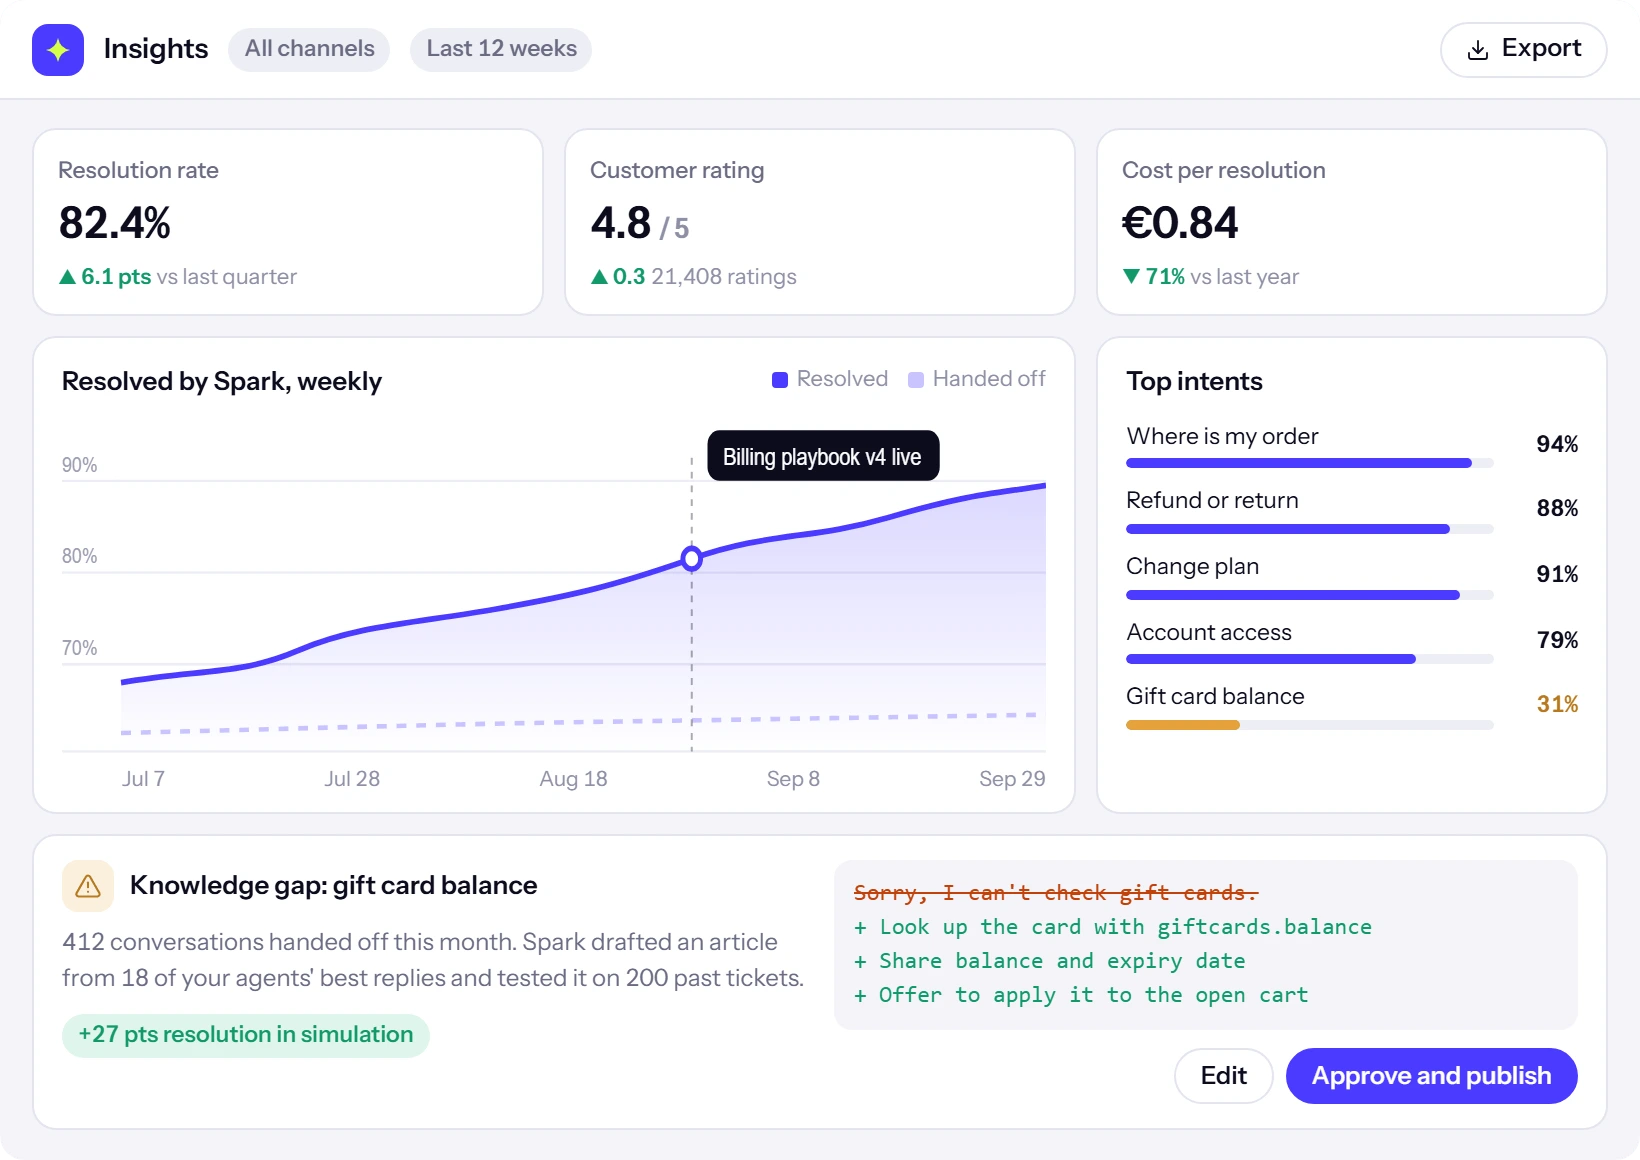This screenshot has width=1640, height=1160.
Task: Click the Offer to apply it diff line
Action: [x=1081, y=995]
